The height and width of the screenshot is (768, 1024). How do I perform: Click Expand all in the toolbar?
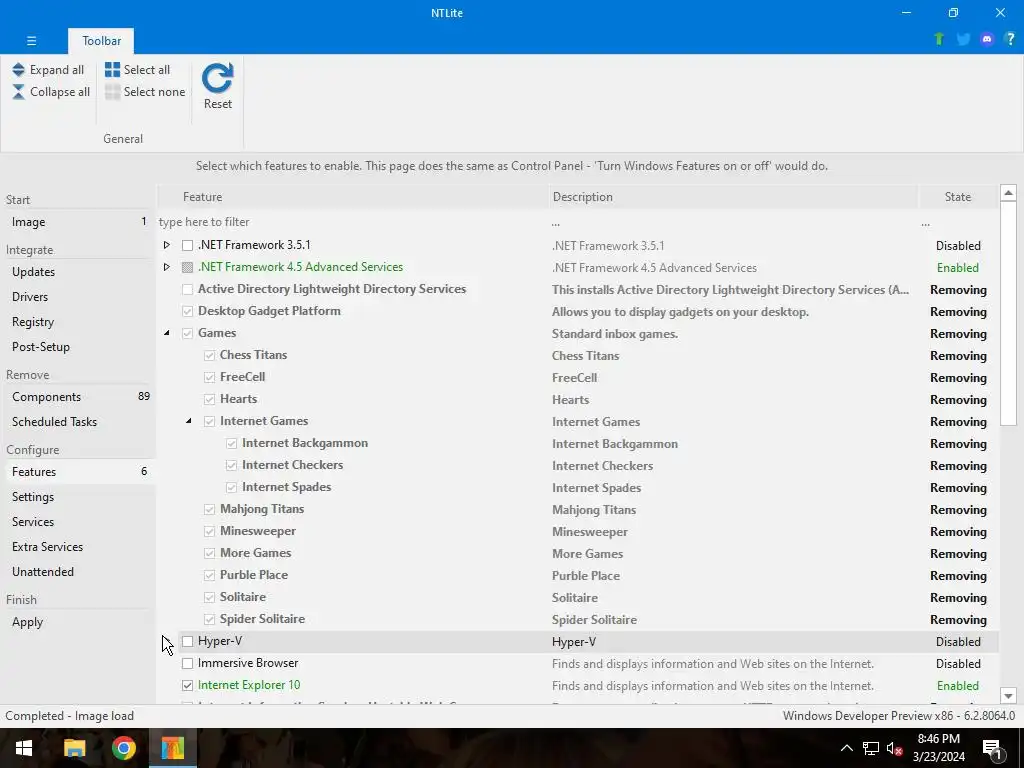[x=48, y=70]
